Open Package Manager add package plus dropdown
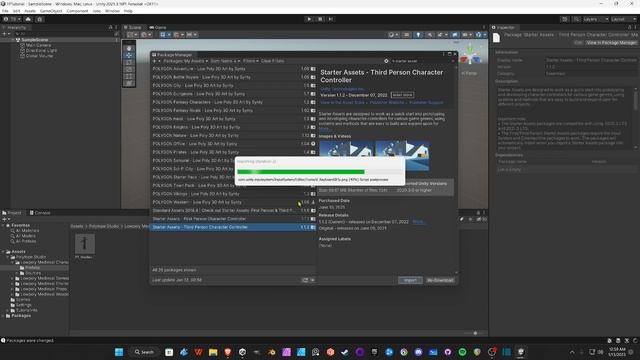This screenshot has height=360, width=640. pos(156,61)
